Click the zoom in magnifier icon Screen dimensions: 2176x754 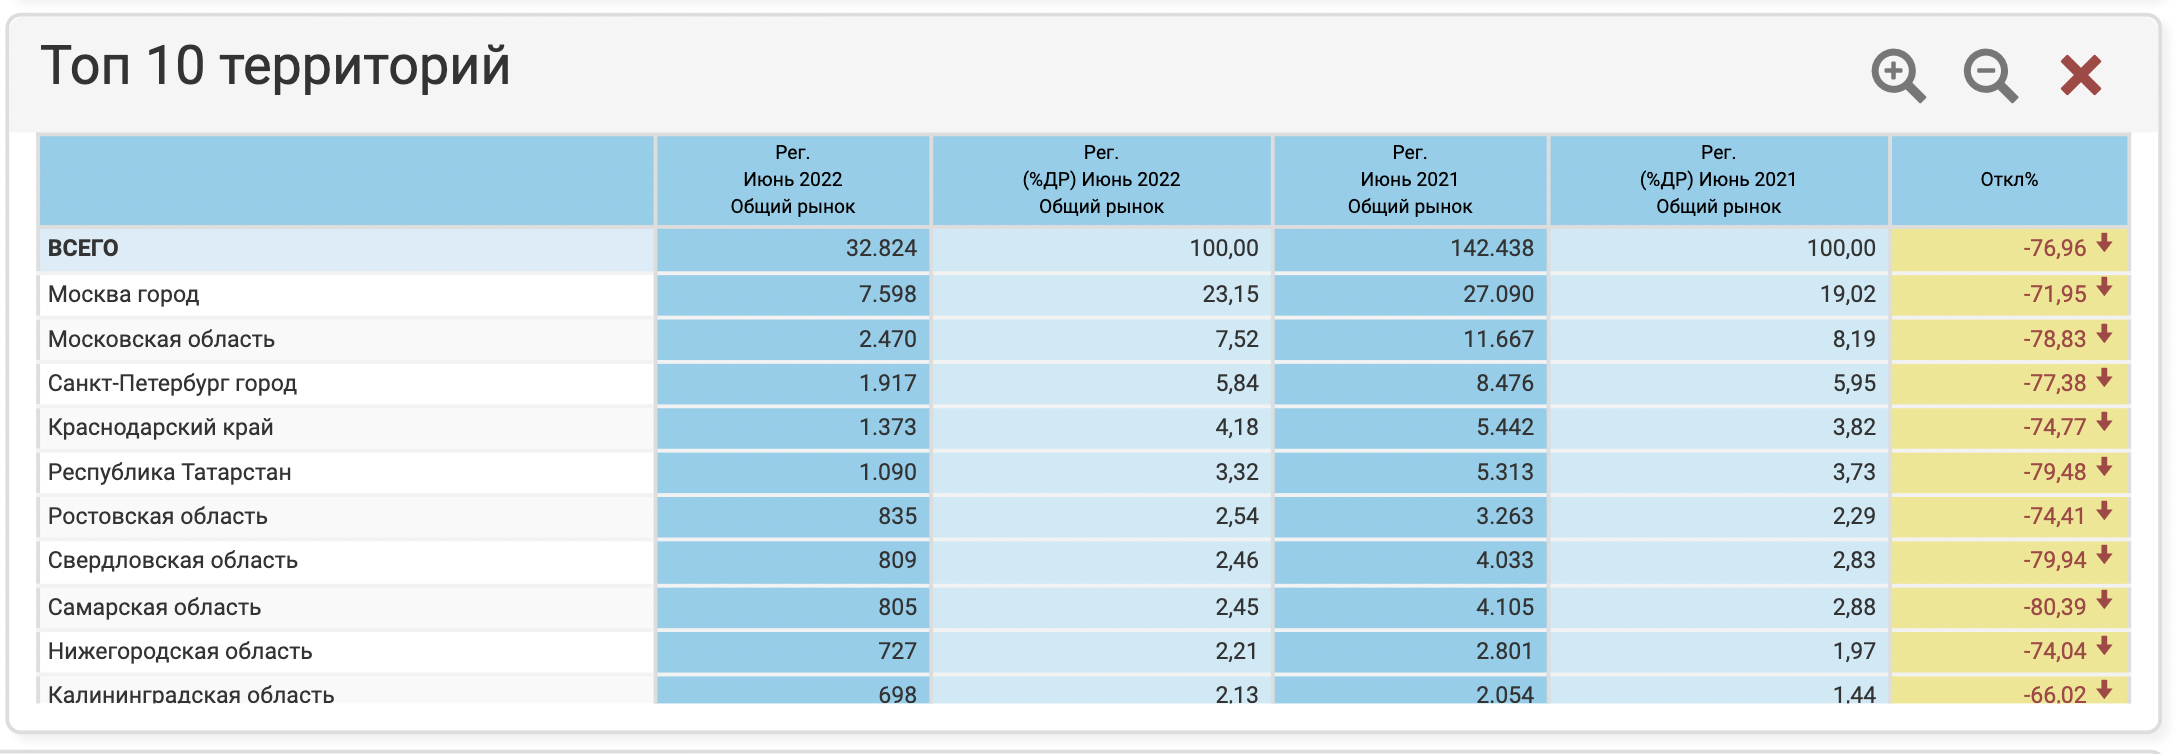pyautogui.click(x=1896, y=75)
